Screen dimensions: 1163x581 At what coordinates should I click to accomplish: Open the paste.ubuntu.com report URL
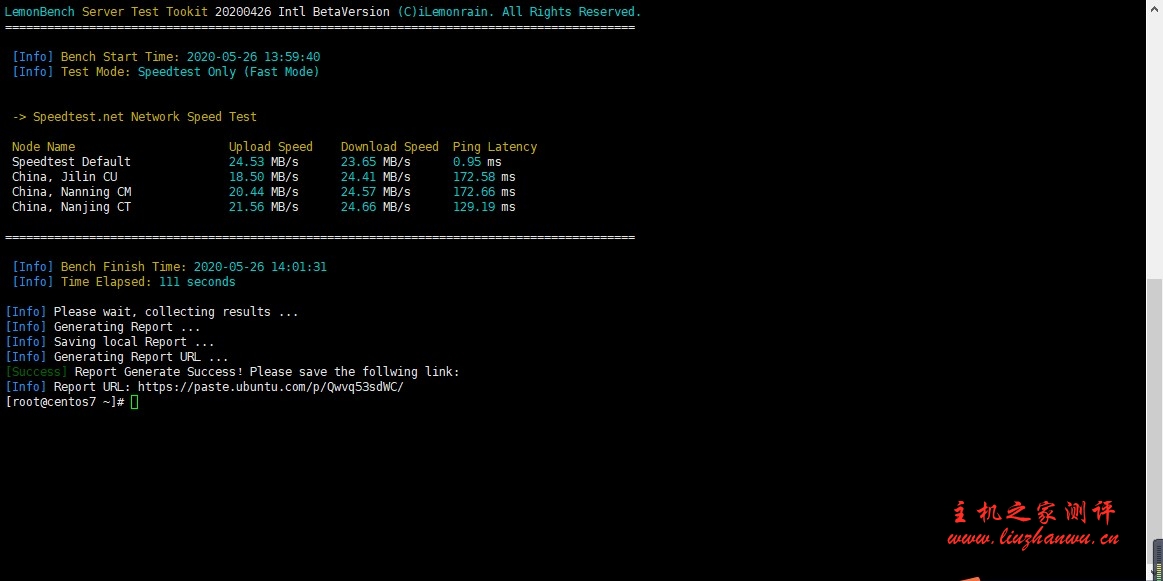coord(270,387)
